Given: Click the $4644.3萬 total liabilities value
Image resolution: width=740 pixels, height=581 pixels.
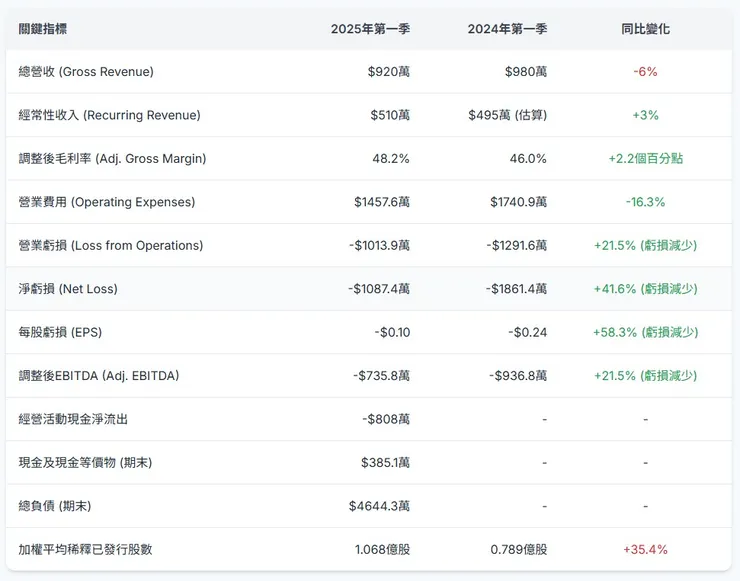Looking at the screenshot, I should coord(379,506).
